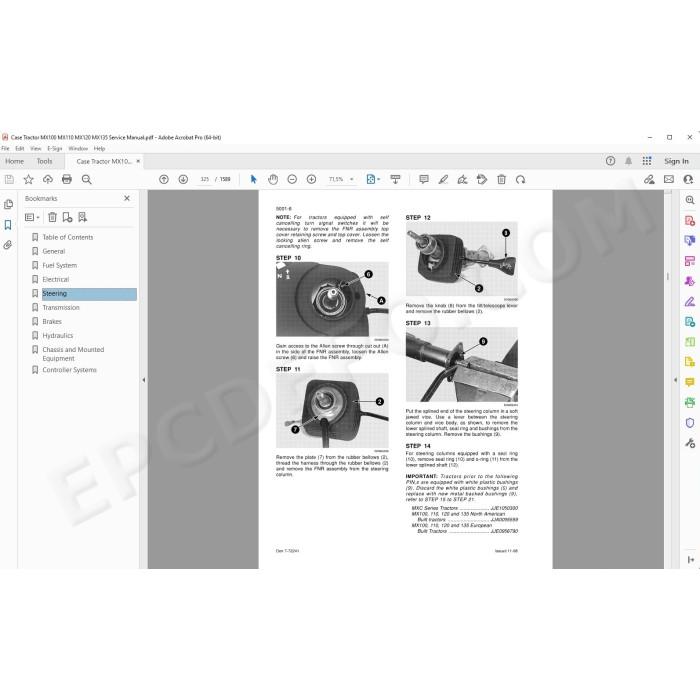The image size is (700, 700).
Task: Add a sticky note comment
Action: pos(424,179)
